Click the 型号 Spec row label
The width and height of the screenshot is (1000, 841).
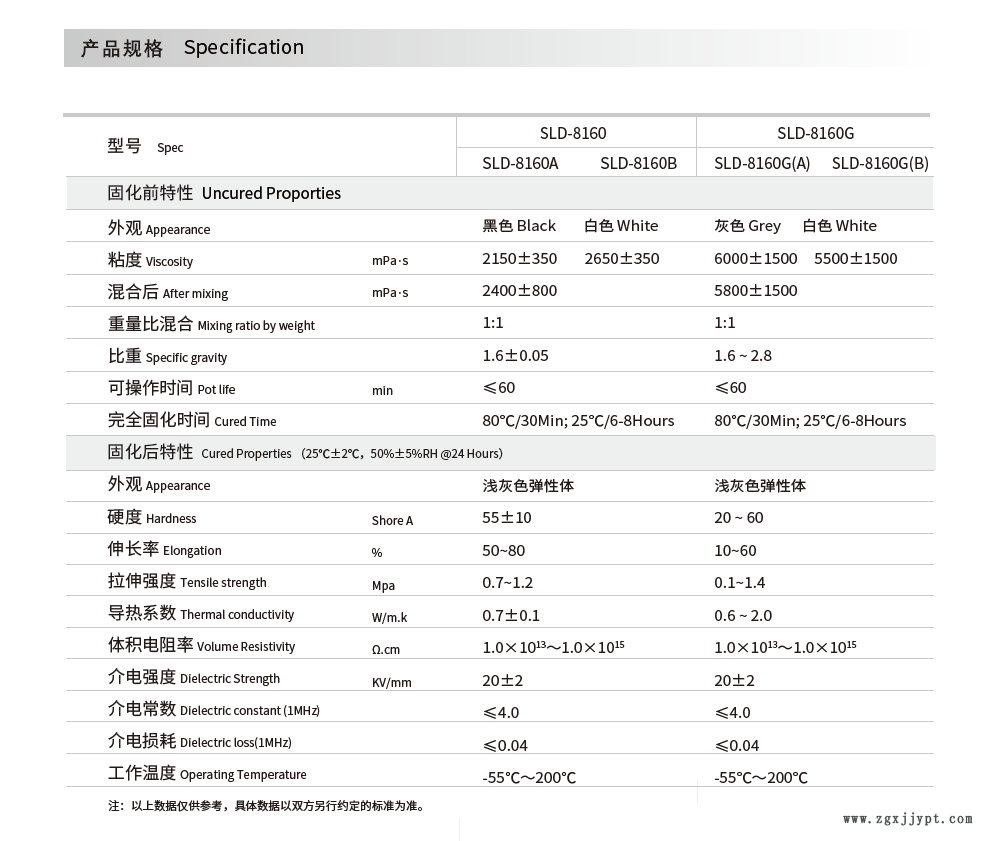coord(145,147)
